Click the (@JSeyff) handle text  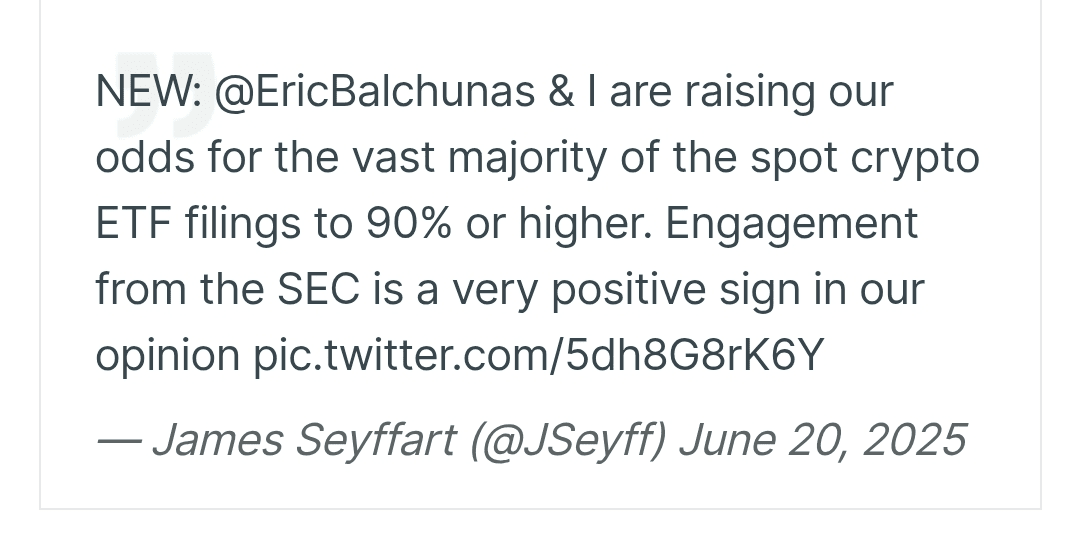(568, 440)
